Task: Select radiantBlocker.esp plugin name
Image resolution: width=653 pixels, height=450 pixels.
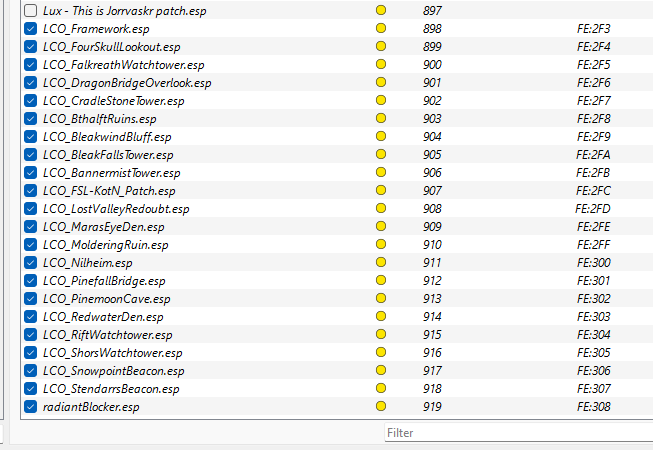Action: point(91,407)
